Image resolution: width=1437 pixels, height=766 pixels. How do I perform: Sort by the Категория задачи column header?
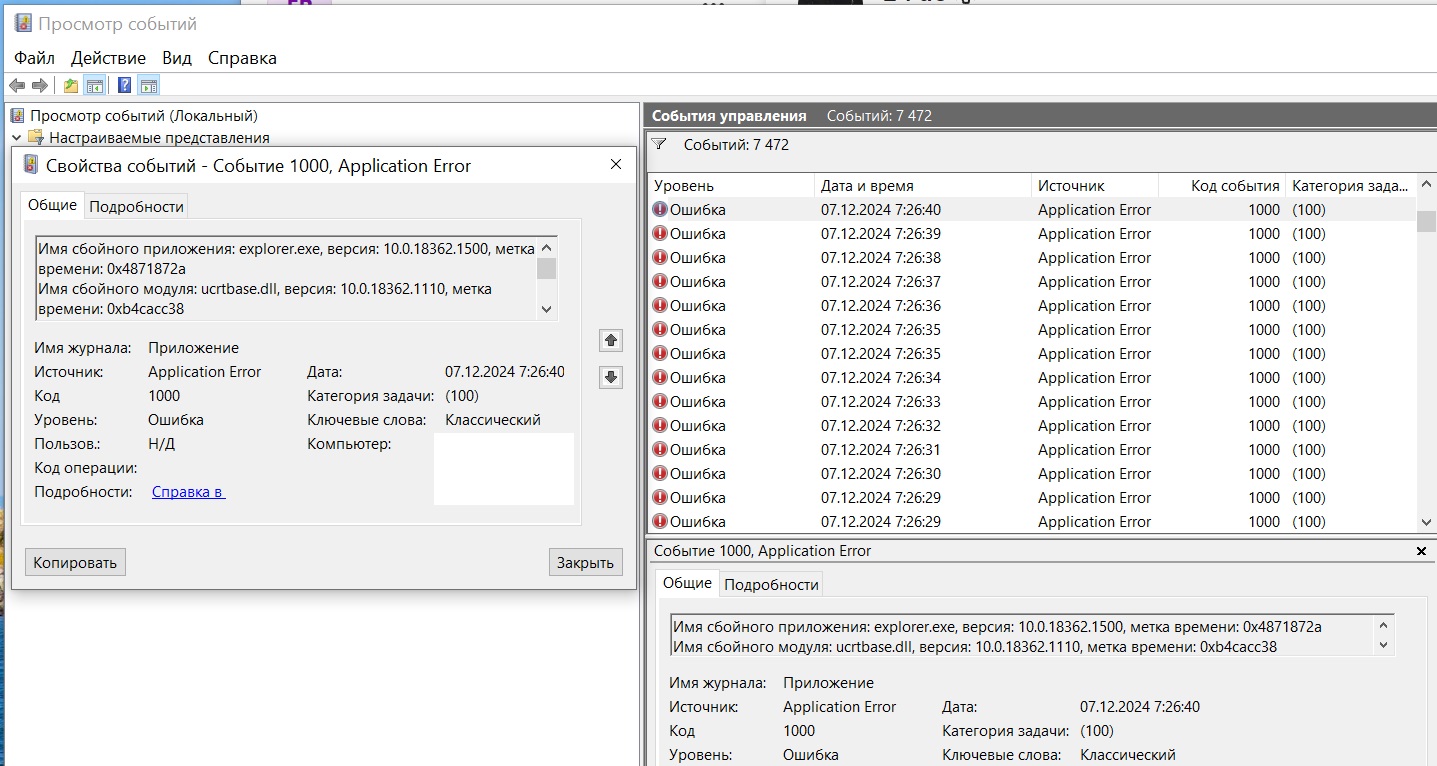1351,186
